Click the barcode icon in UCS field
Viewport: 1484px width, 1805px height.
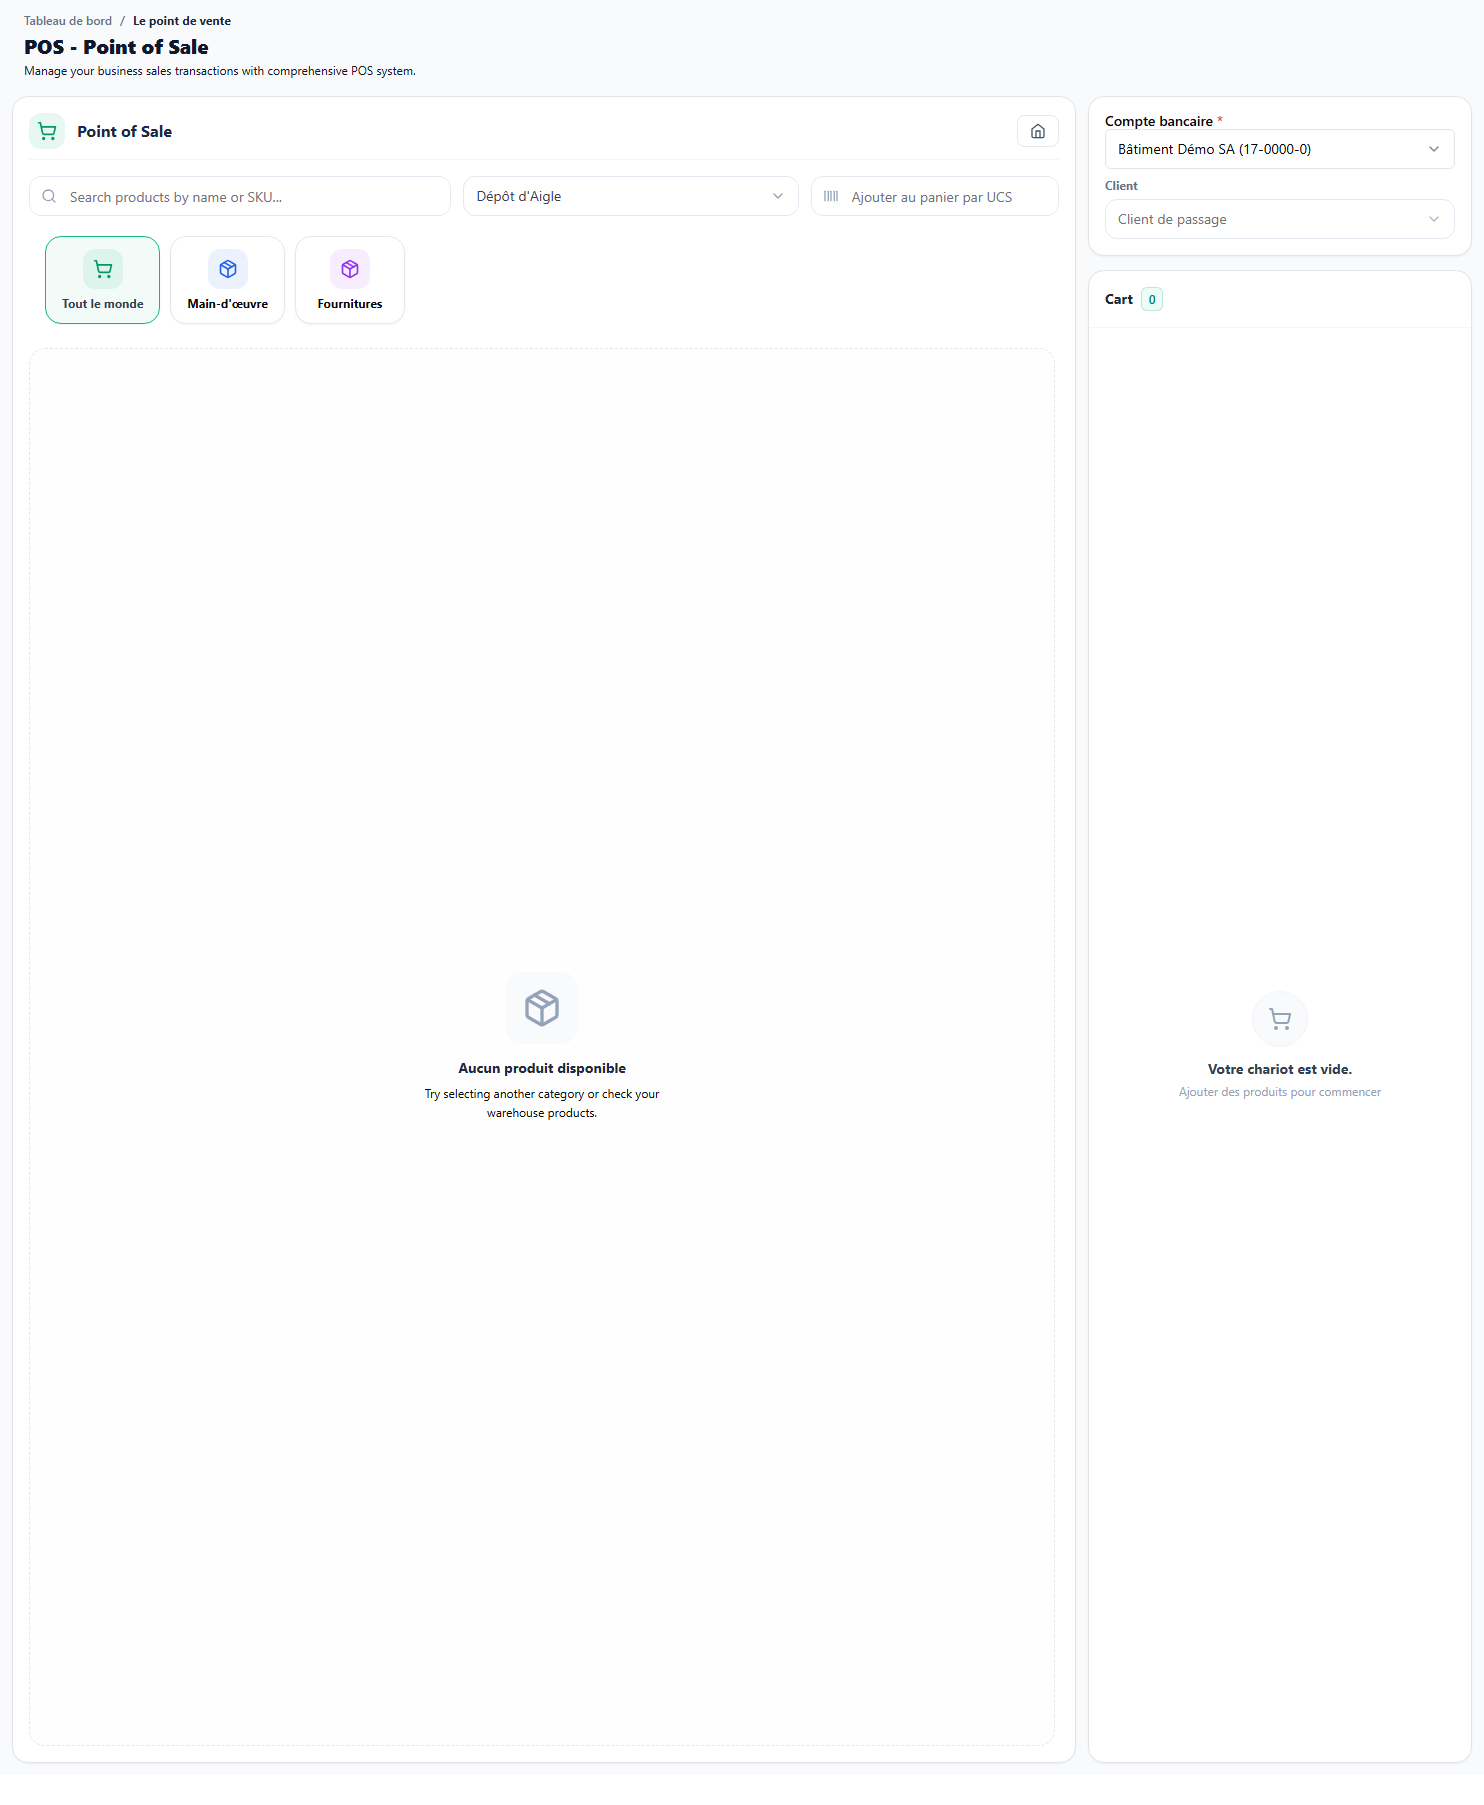pos(831,196)
